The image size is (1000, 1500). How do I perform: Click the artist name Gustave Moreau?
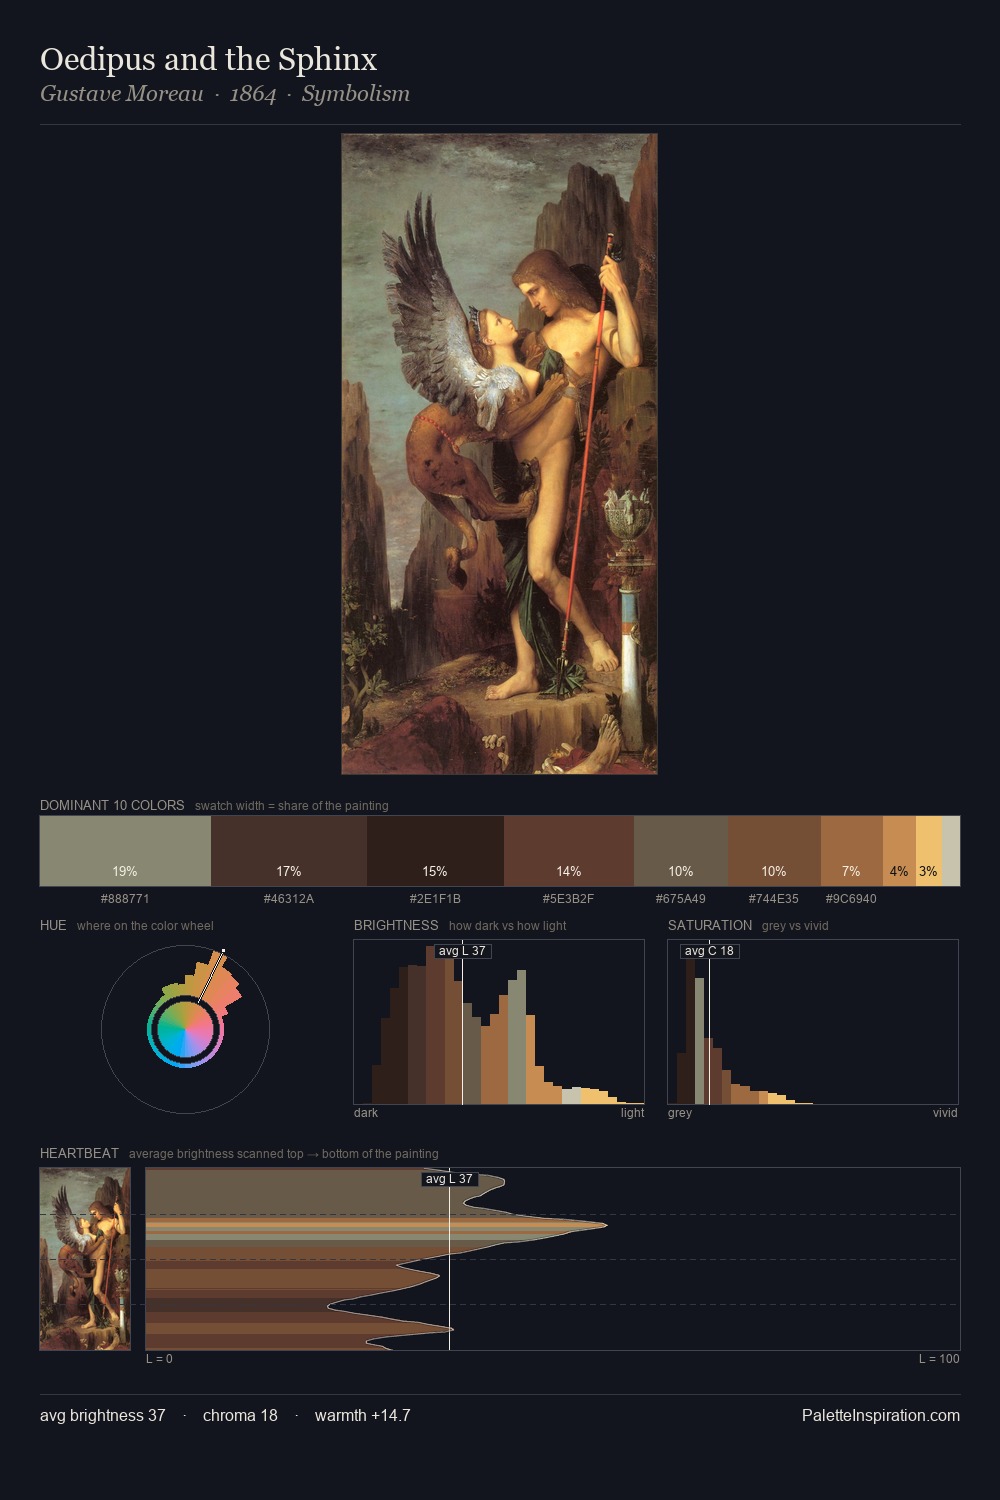coord(122,94)
